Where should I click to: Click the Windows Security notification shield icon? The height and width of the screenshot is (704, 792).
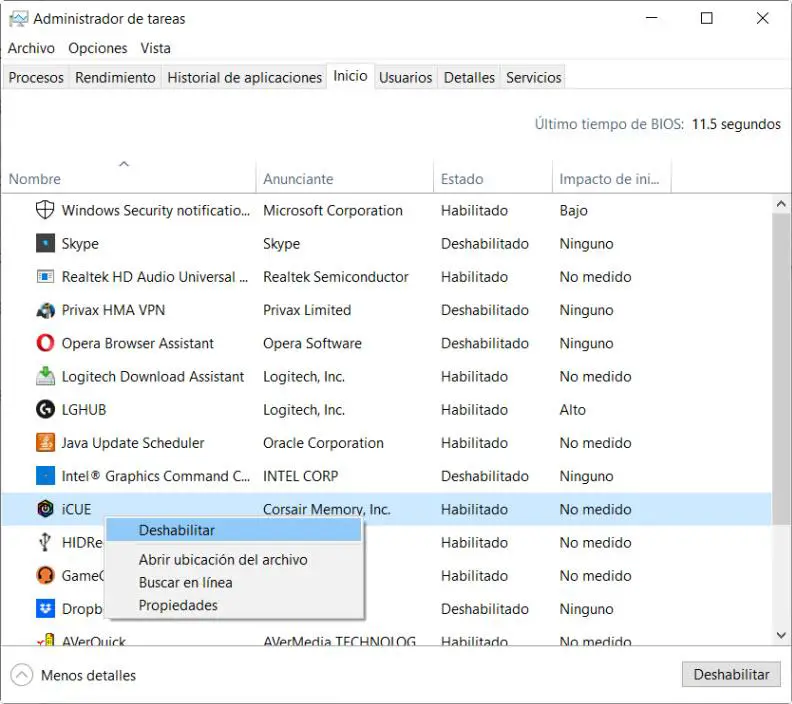coord(45,210)
